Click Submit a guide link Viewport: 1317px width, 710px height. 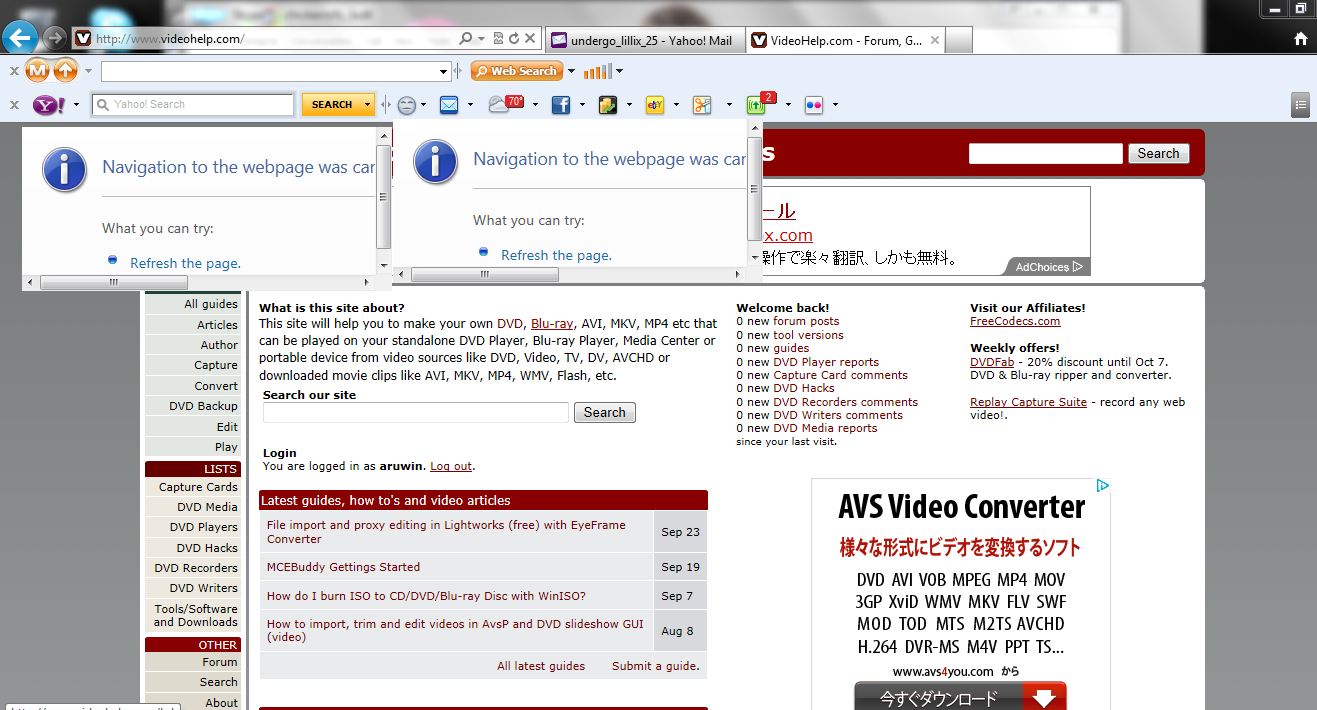(655, 666)
